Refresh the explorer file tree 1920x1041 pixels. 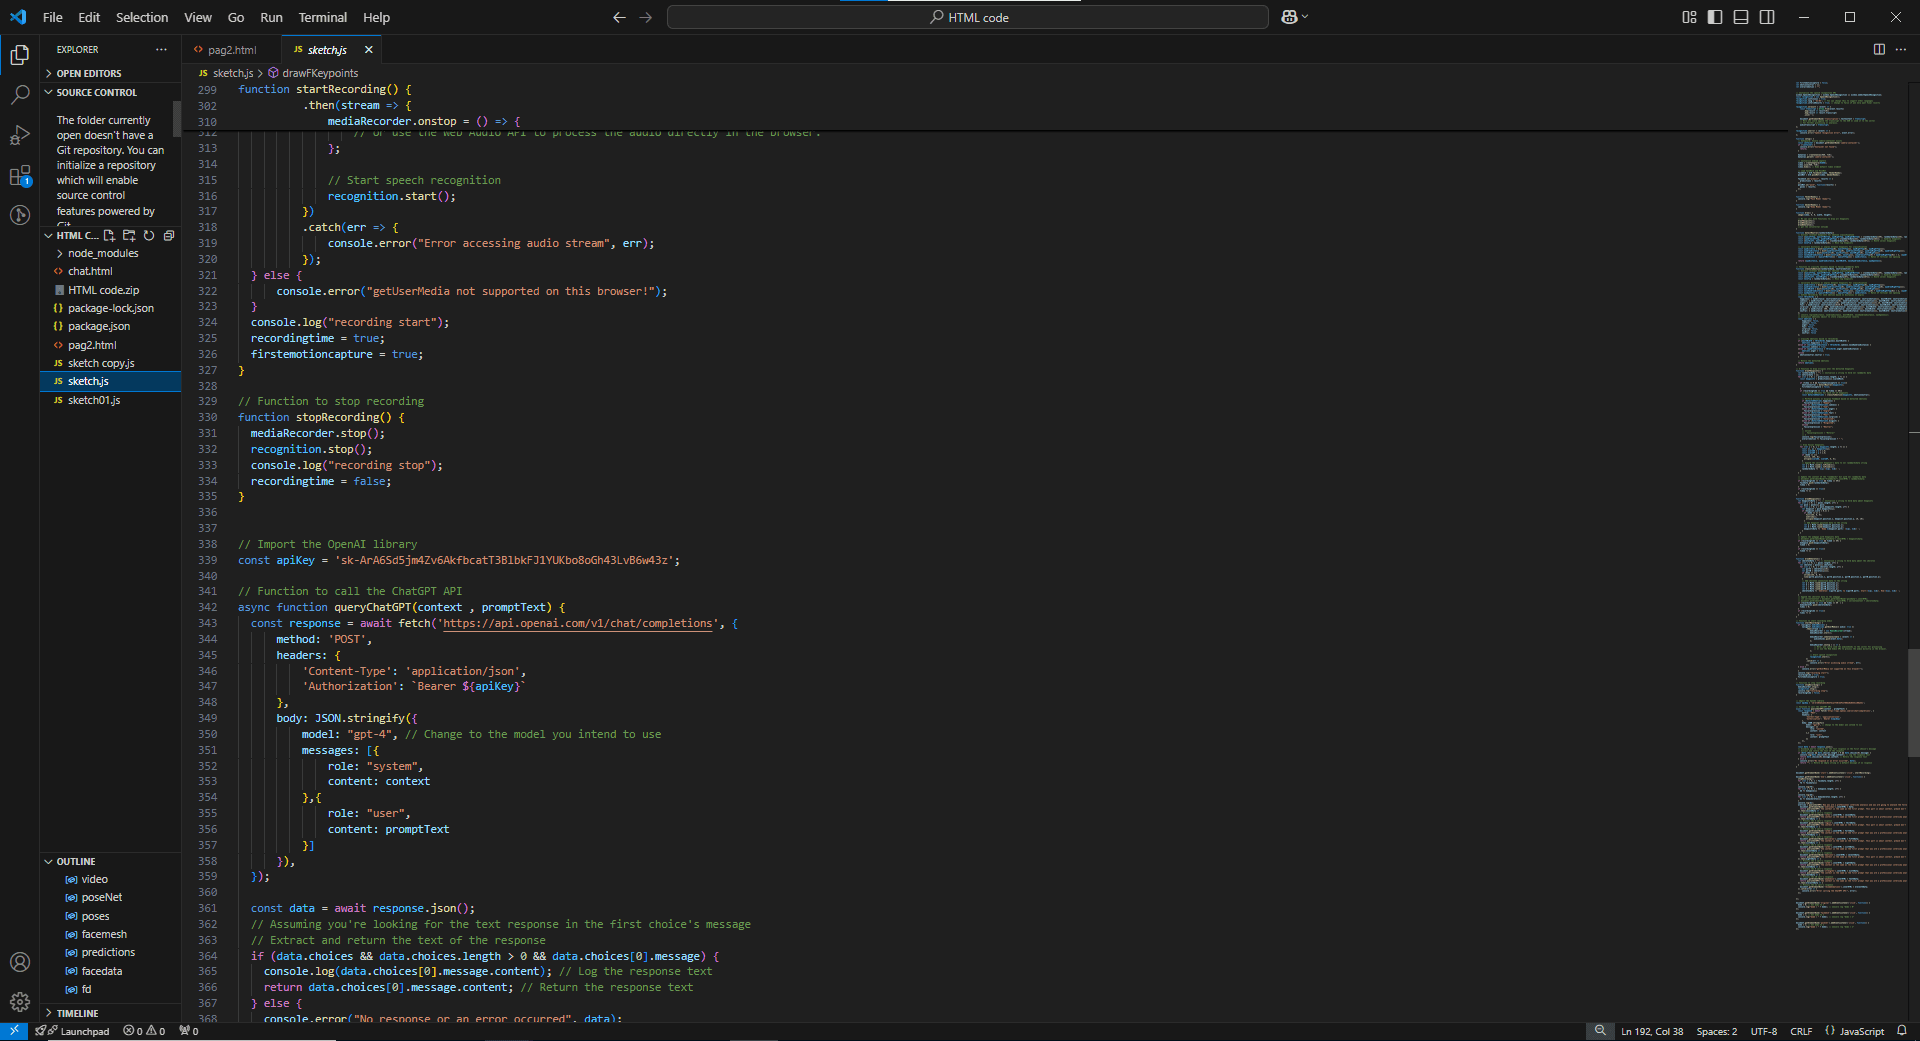(149, 236)
